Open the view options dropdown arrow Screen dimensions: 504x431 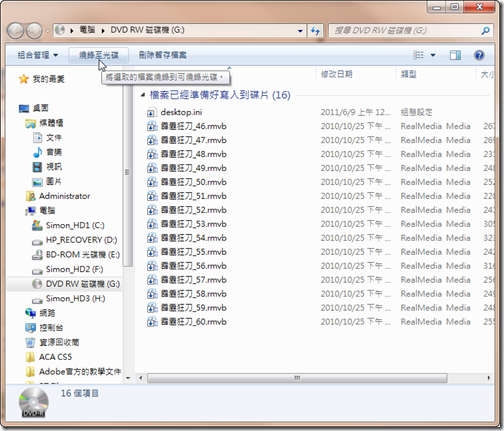433,55
